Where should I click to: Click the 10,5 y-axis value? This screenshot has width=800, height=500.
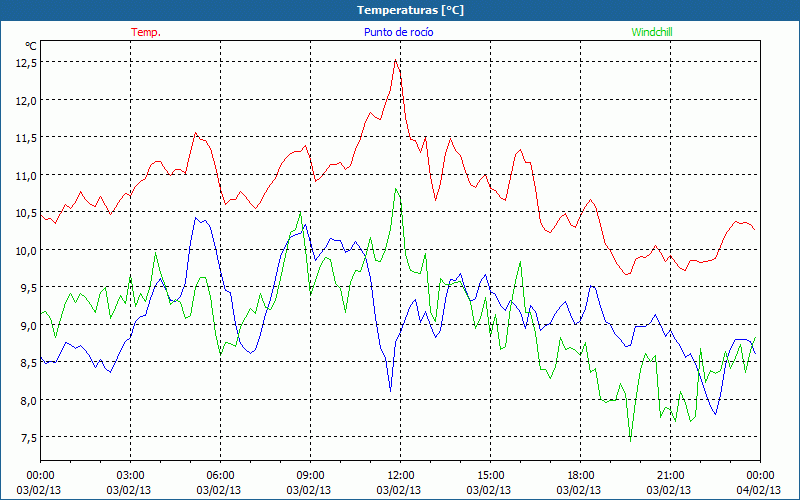tap(26, 213)
